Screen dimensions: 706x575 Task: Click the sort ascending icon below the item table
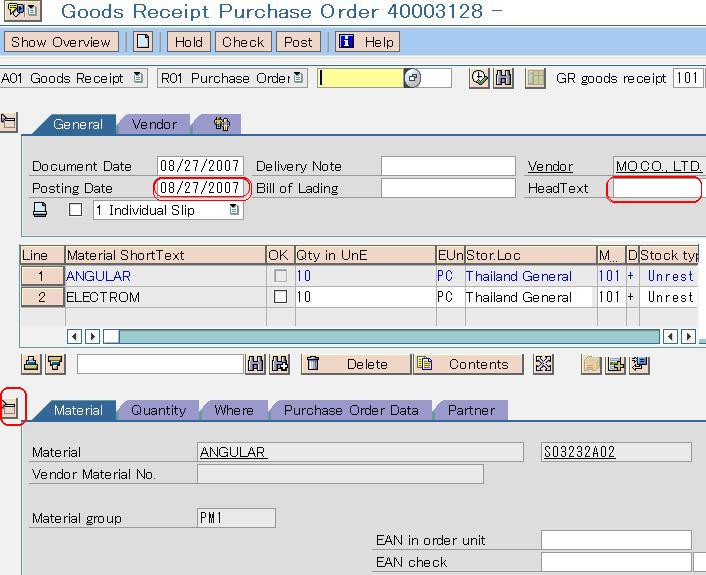31,363
